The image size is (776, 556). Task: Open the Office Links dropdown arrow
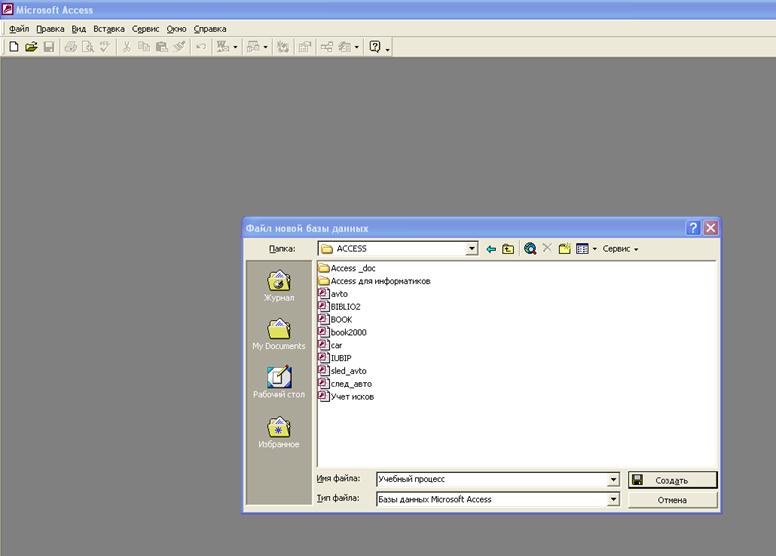tap(235, 48)
